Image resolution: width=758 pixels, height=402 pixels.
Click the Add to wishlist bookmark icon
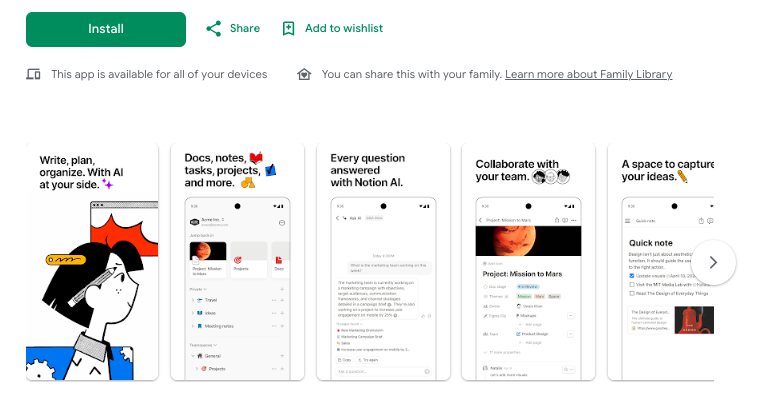pyautogui.click(x=289, y=29)
